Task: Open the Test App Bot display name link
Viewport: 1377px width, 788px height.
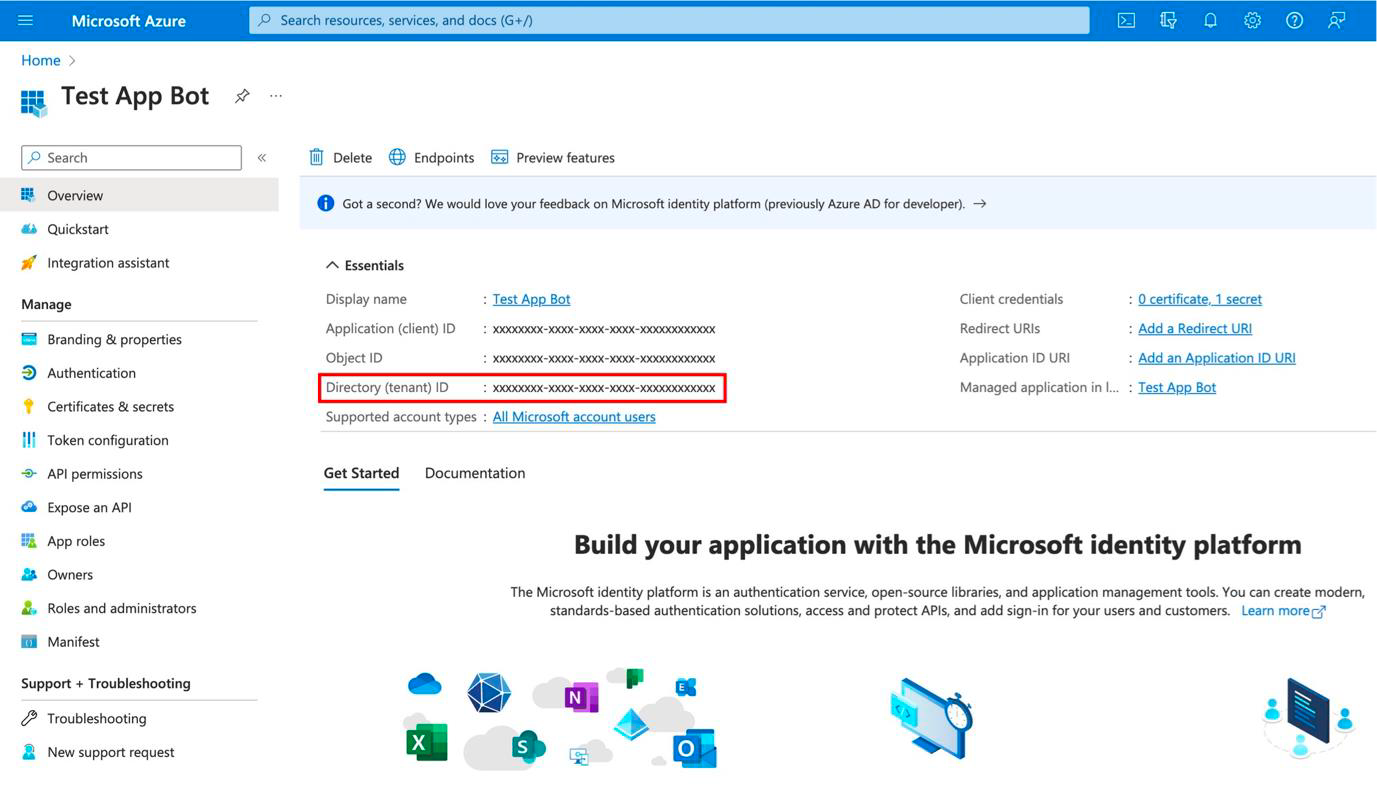Action: [531, 299]
